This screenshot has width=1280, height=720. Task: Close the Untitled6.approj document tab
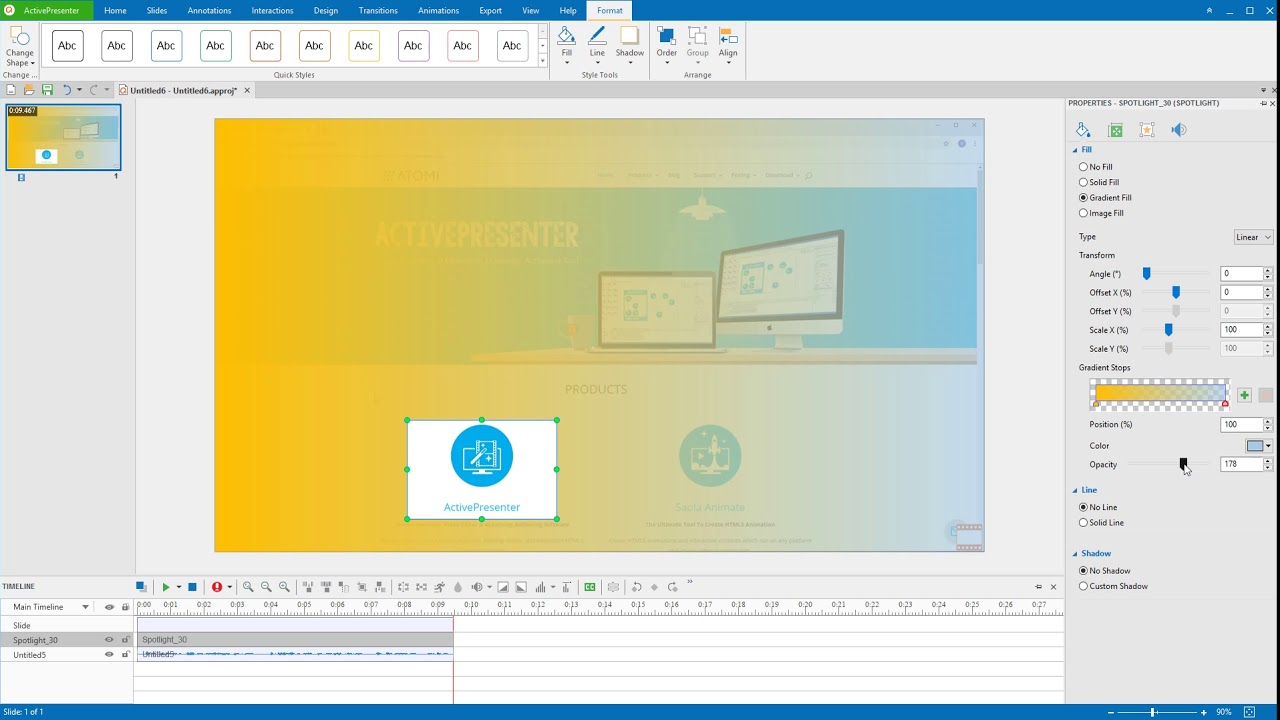pyautogui.click(x=247, y=90)
